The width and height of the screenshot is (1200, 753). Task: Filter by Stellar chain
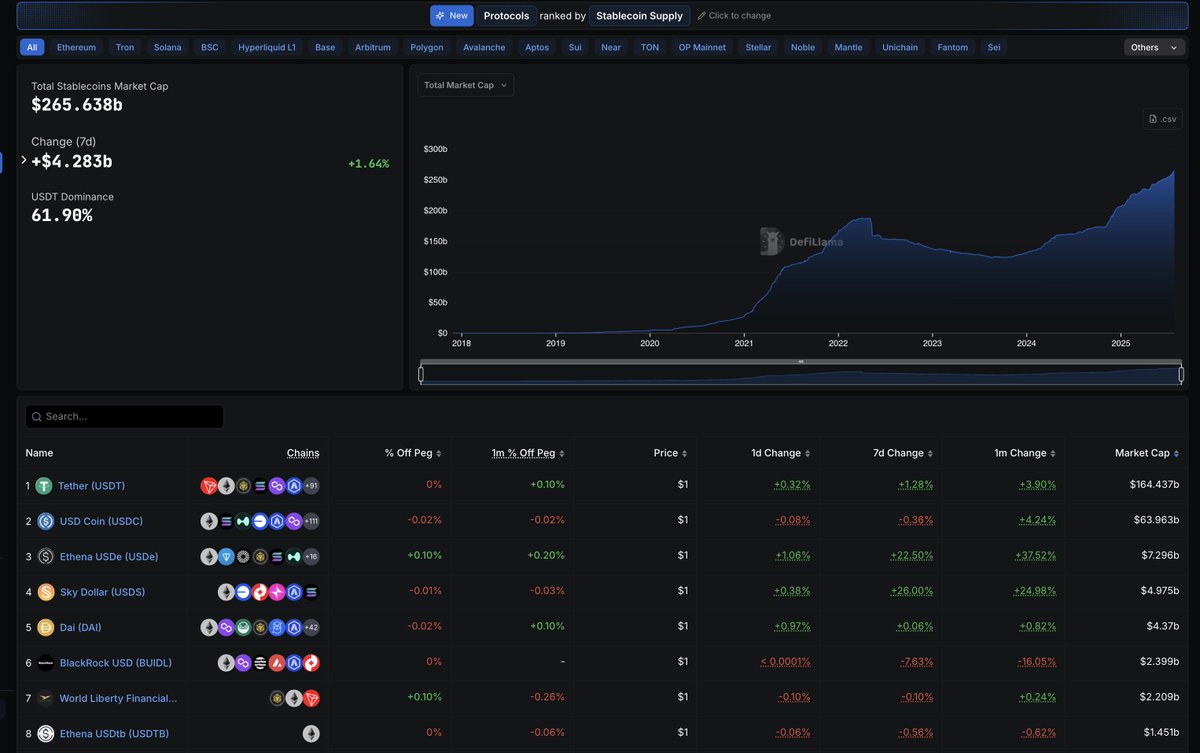tap(758, 47)
